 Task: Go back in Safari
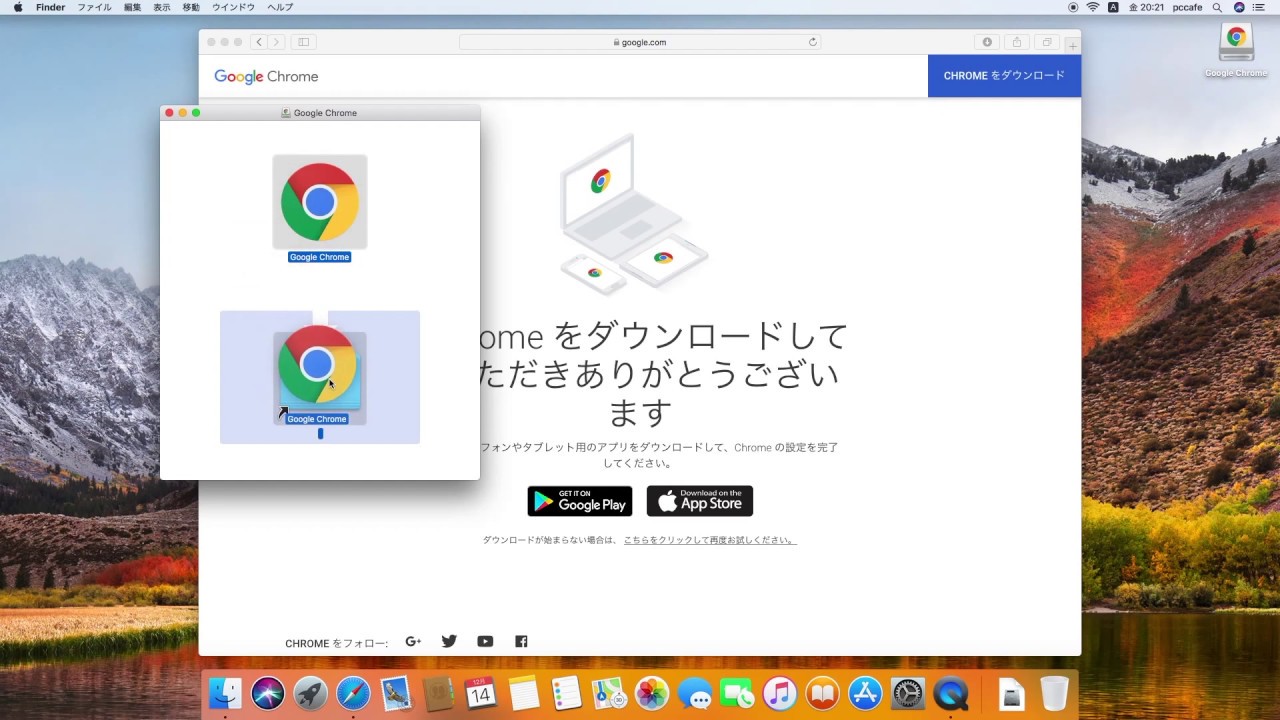[259, 42]
